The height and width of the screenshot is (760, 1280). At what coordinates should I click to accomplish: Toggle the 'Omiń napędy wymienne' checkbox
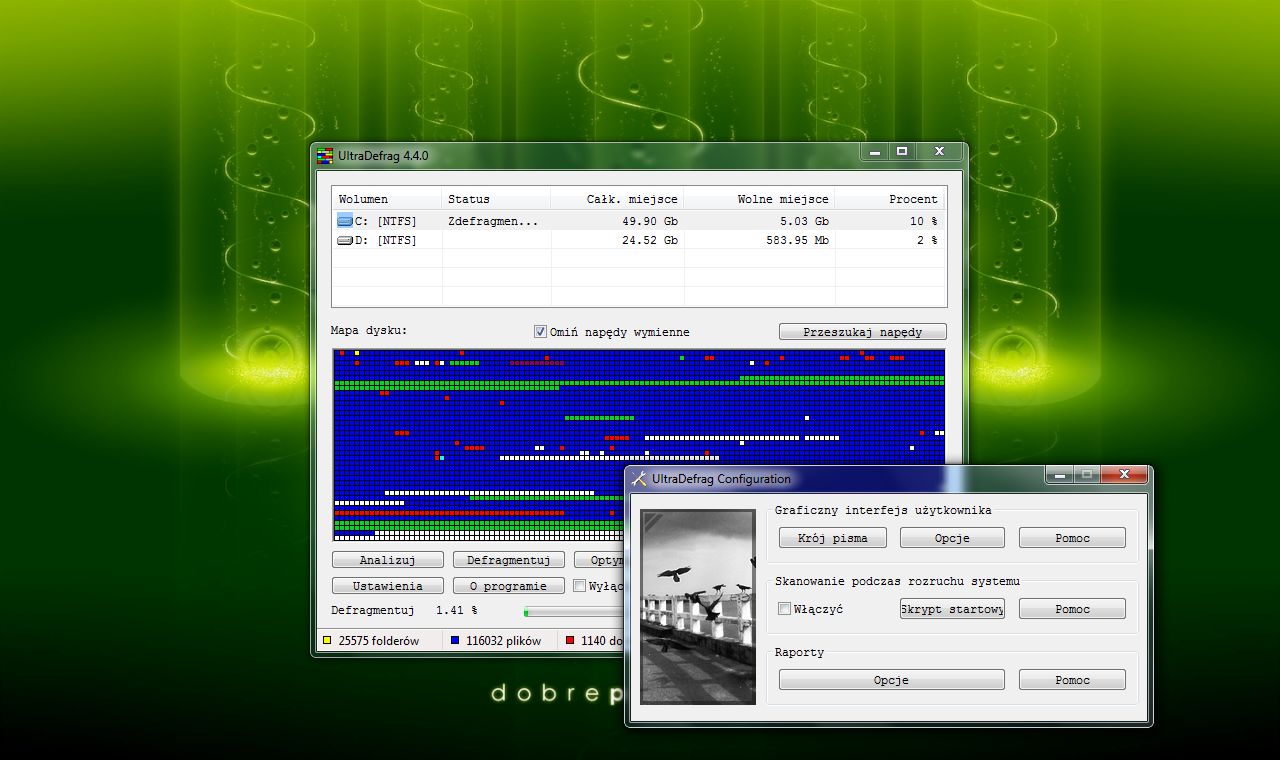[541, 332]
